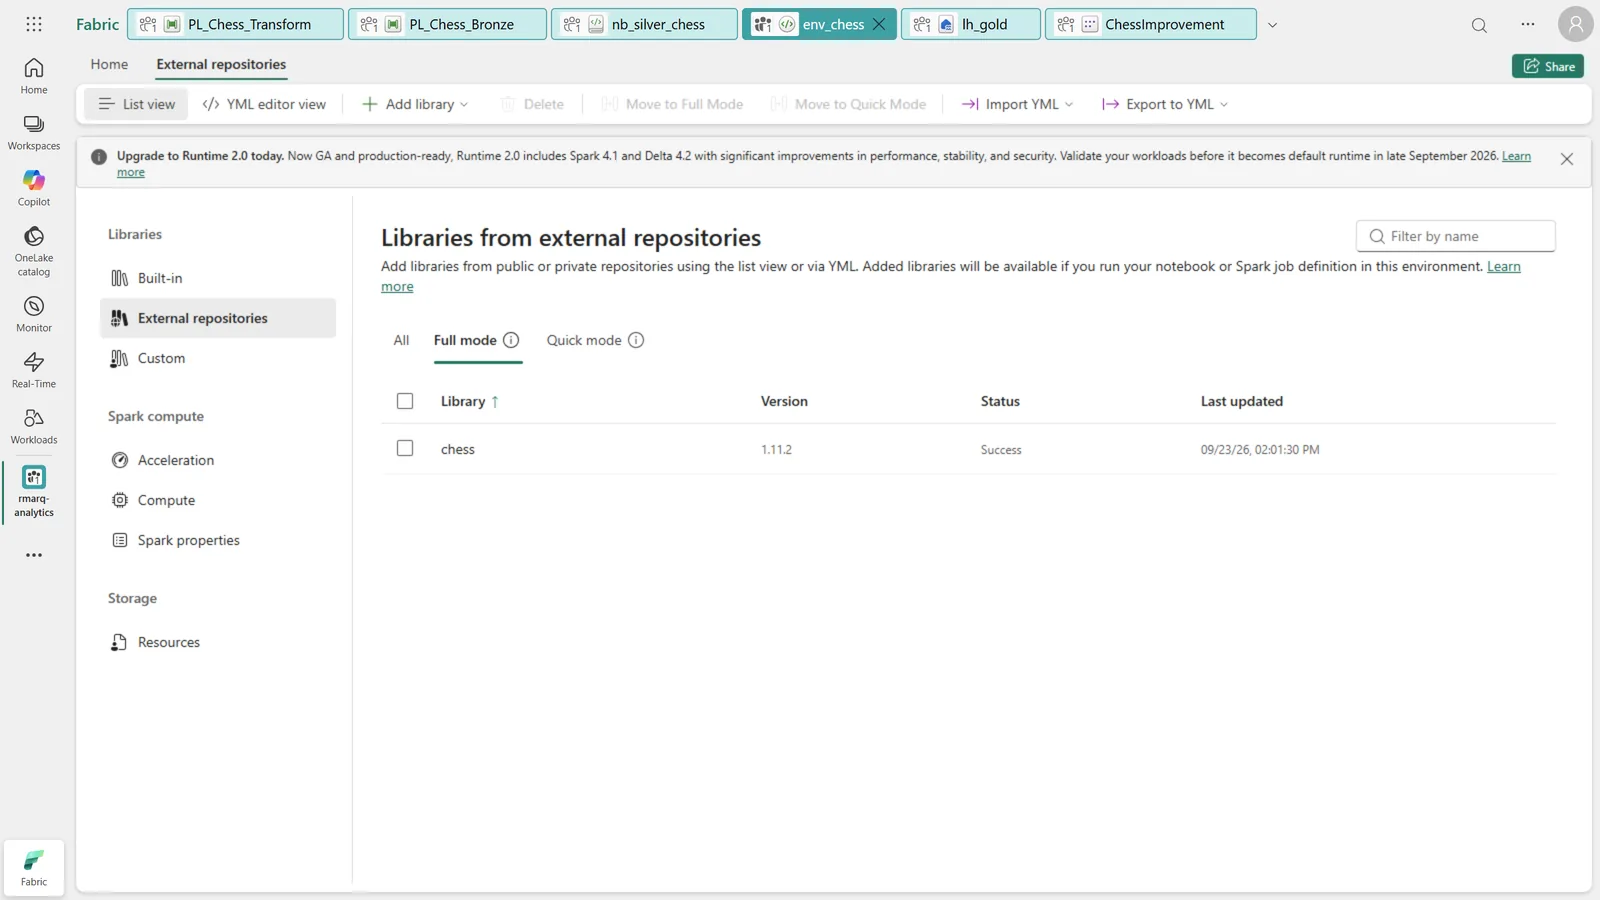This screenshot has height=900, width=1600.
Task: Switch to List view
Action: tap(136, 104)
